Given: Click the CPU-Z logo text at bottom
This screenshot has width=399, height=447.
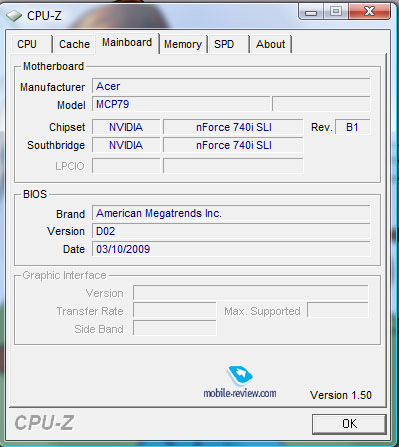Looking at the screenshot, I should tap(44, 423).
